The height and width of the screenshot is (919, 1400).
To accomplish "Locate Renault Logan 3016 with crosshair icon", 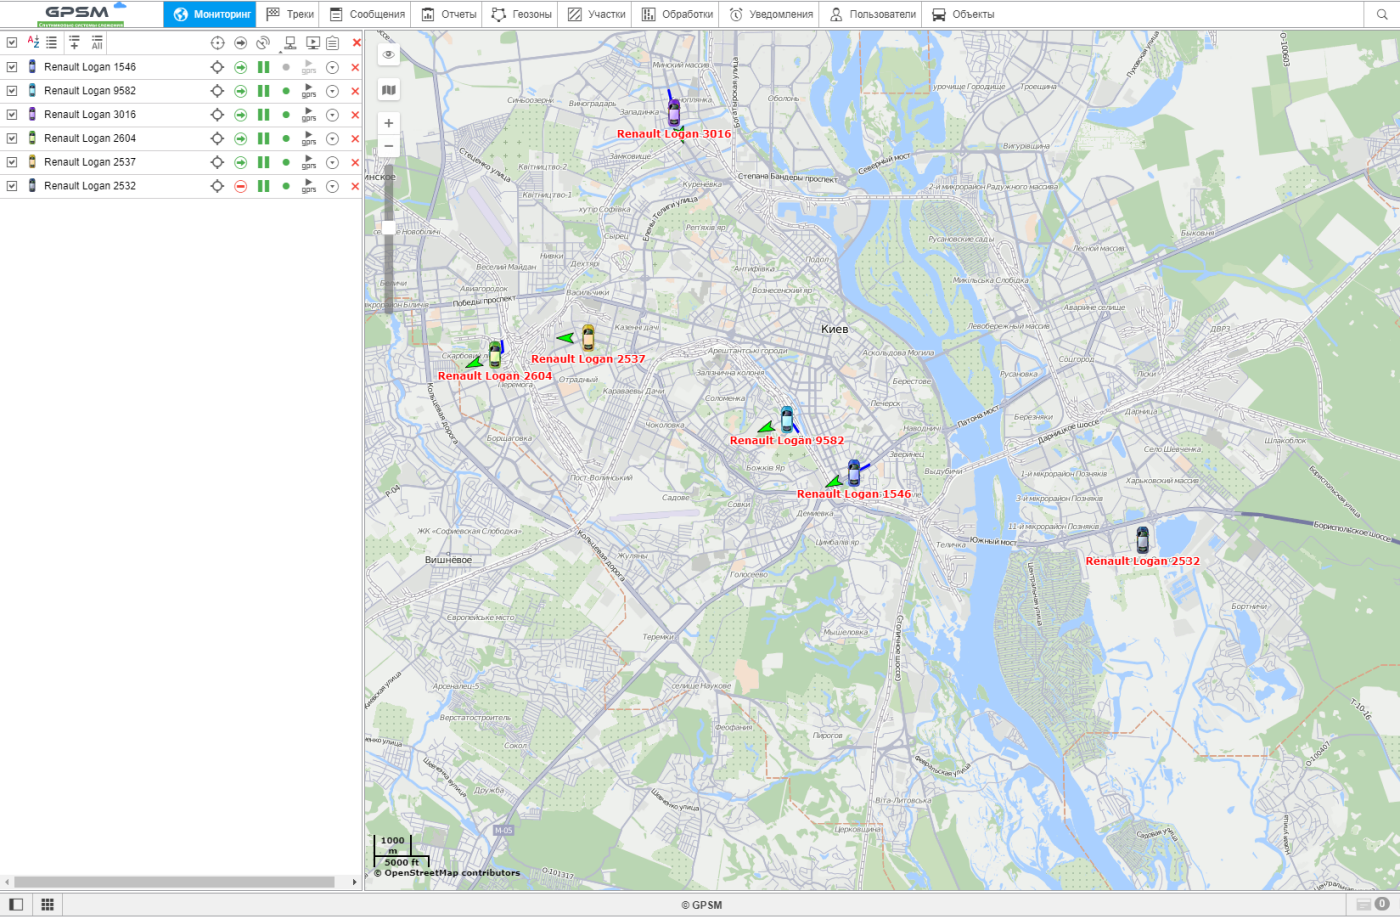I will tap(217, 115).
